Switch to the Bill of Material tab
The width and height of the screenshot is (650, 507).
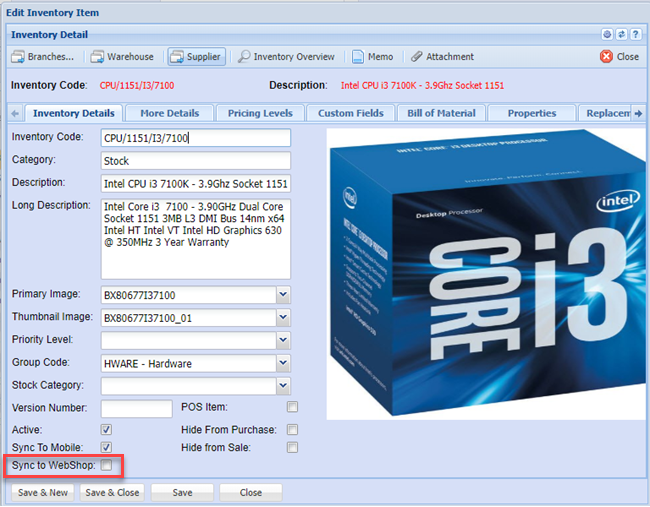(441, 113)
